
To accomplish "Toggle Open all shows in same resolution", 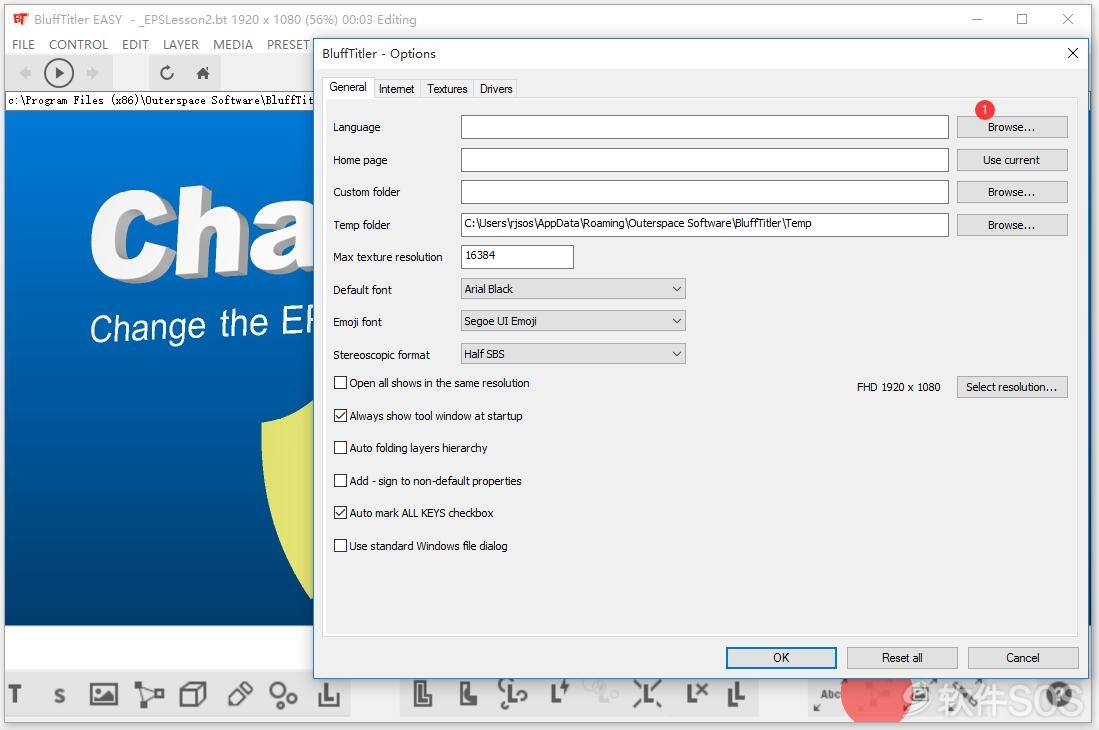I will tap(340, 383).
